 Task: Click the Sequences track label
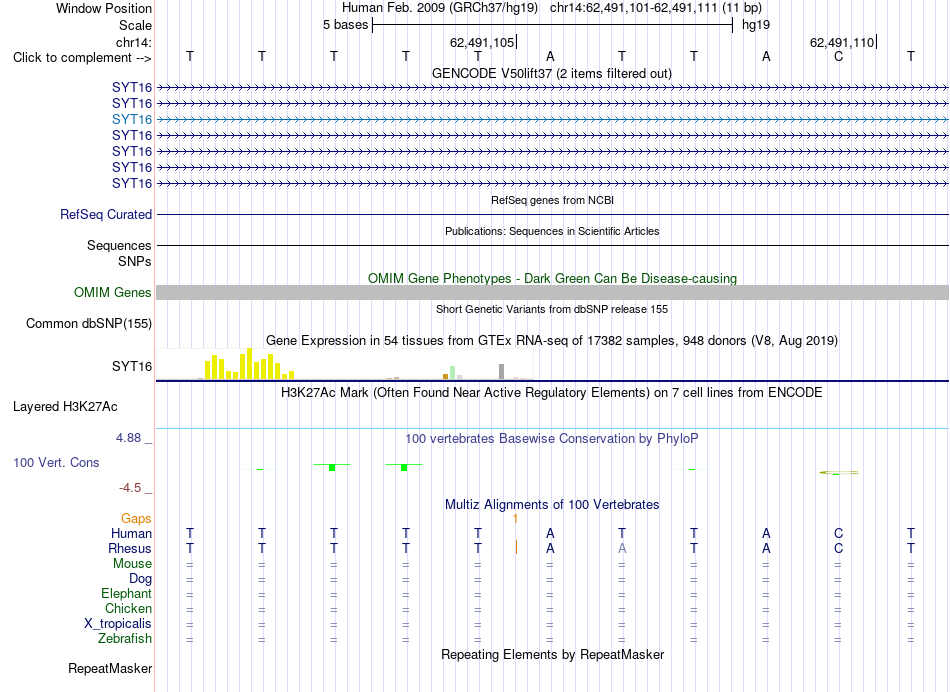coord(119,245)
